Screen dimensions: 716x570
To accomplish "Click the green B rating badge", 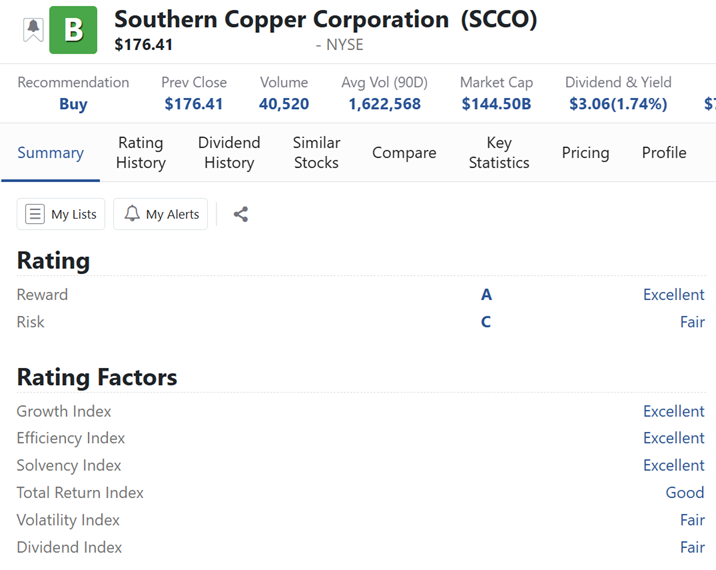I will click(73, 30).
